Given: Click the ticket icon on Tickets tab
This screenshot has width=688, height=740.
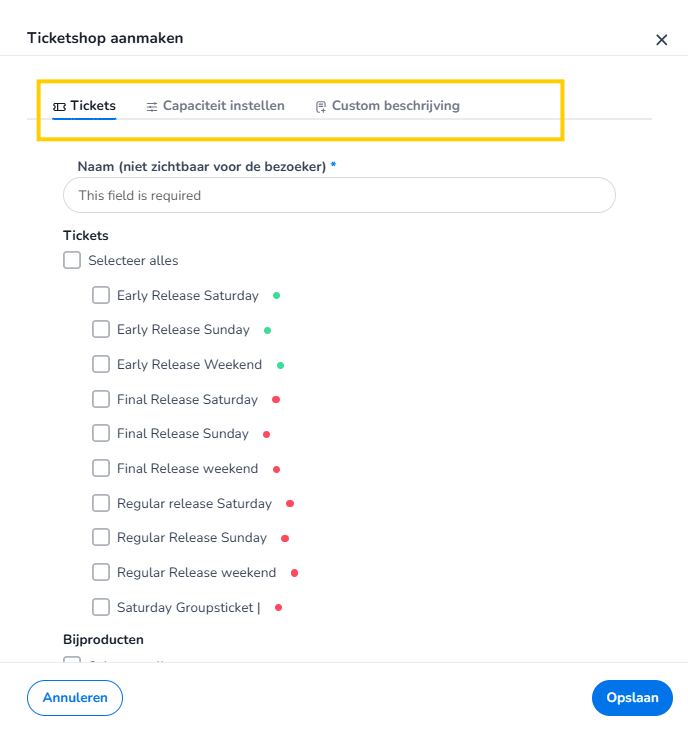Looking at the screenshot, I should pyautogui.click(x=59, y=106).
